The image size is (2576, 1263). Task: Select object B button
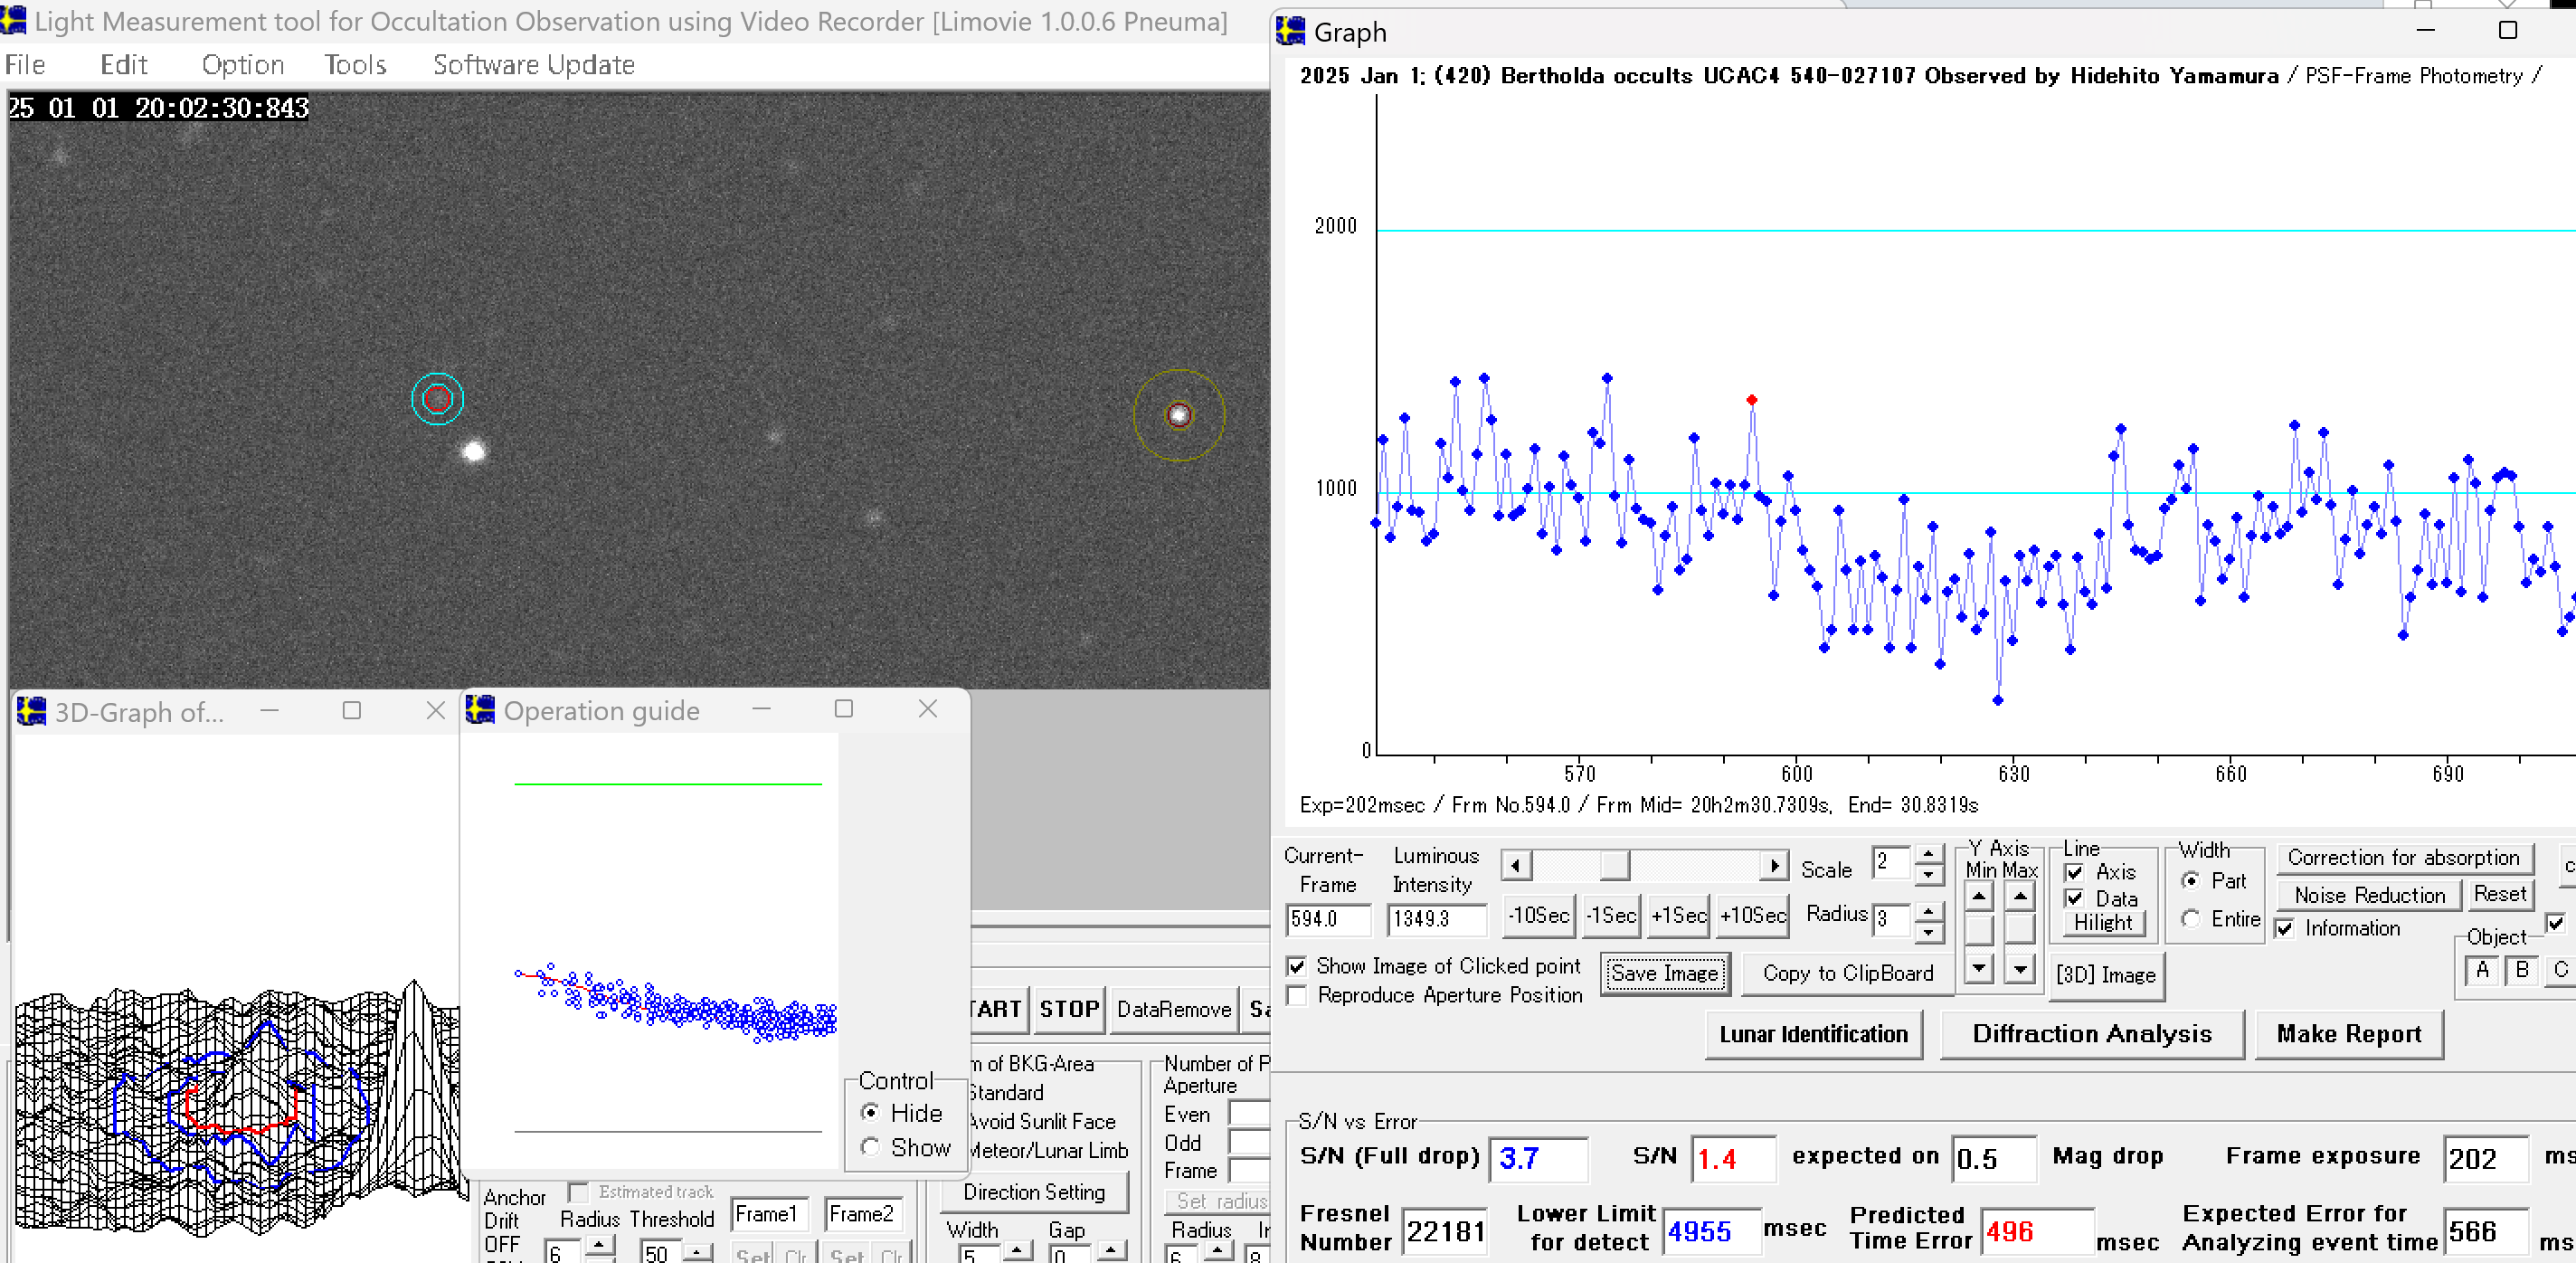(x=2521, y=969)
